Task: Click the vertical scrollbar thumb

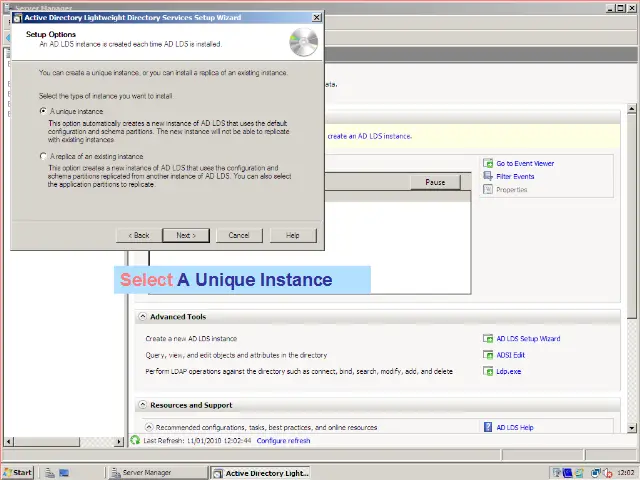Action: [631, 216]
